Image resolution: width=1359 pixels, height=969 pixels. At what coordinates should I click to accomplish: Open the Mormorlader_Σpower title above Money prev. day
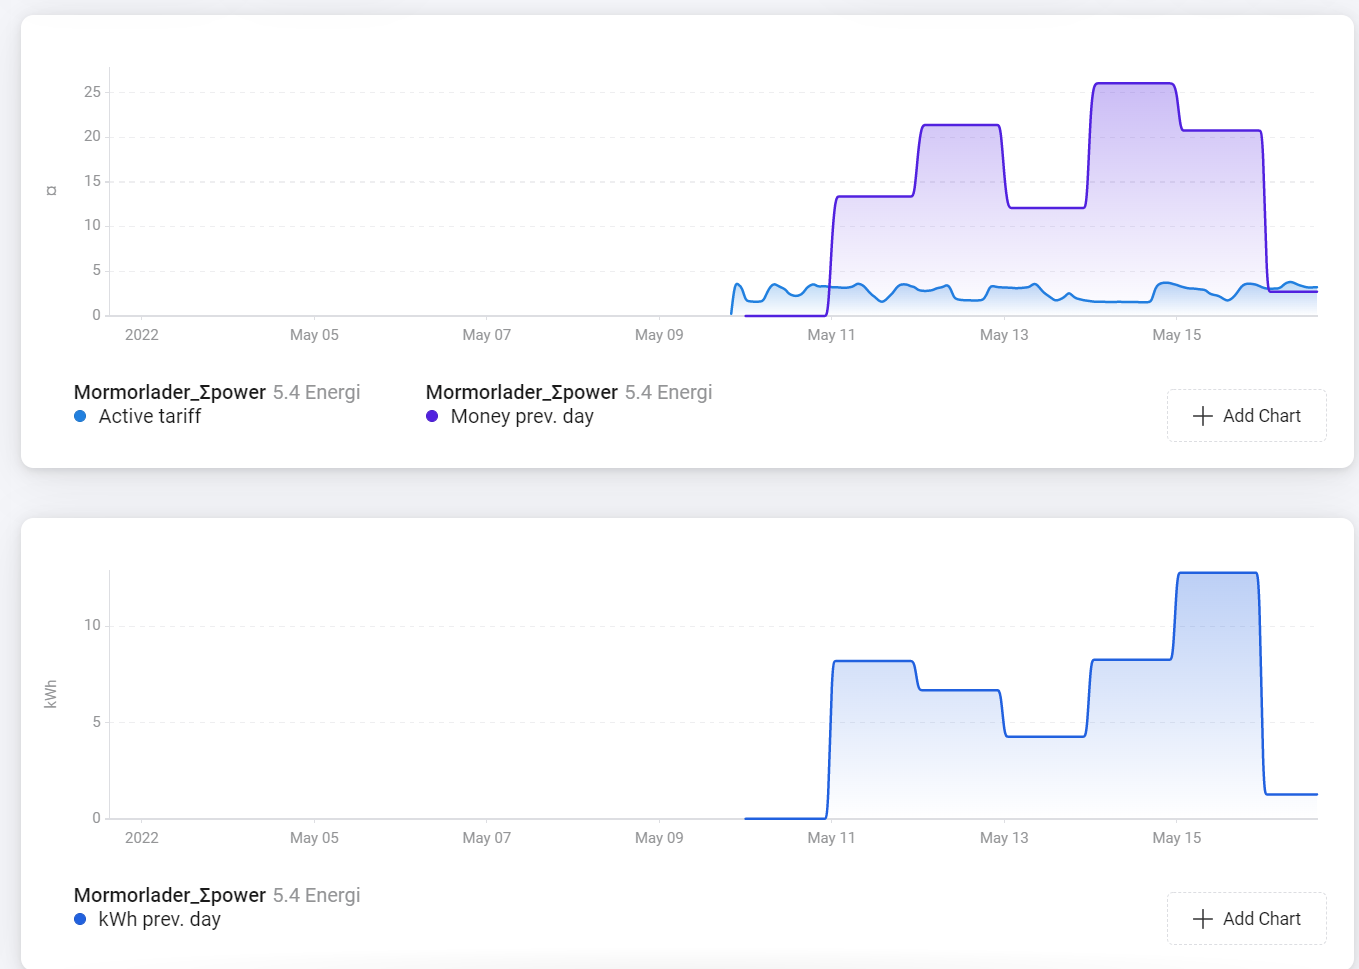(x=522, y=392)
